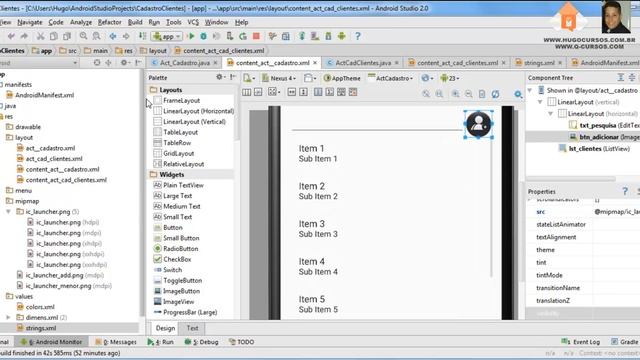Click the gear icon at designer toolbar end
640x360 pixels.
(x=518, y=94)
